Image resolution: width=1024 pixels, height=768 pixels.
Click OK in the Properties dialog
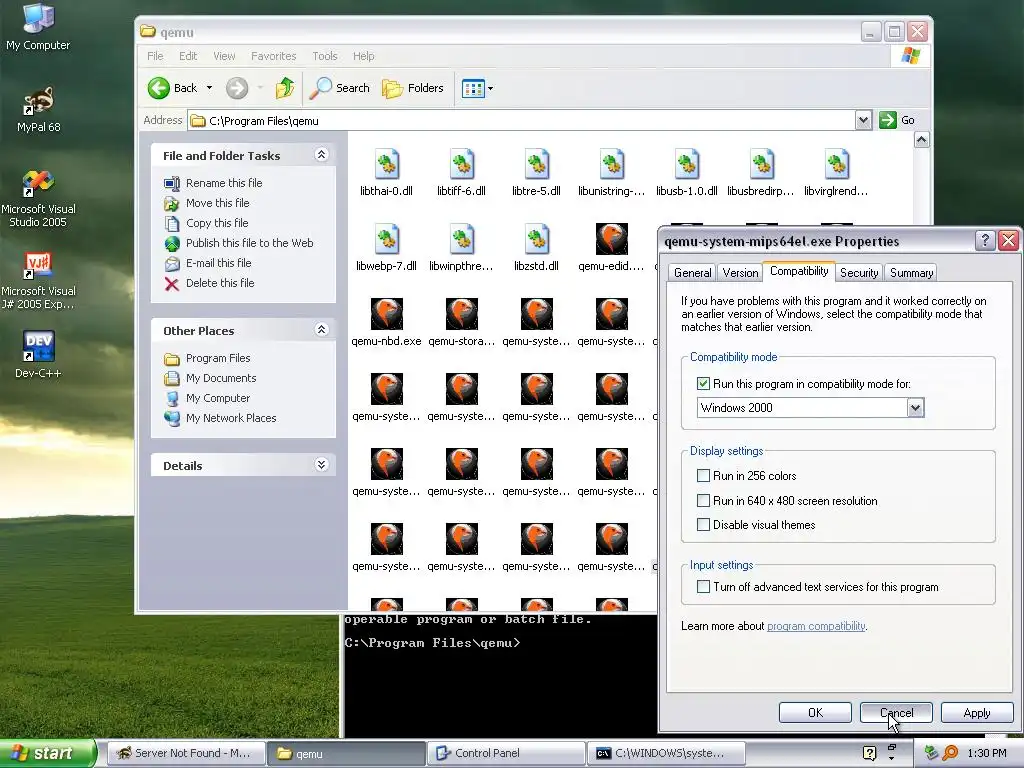[815, 712]
